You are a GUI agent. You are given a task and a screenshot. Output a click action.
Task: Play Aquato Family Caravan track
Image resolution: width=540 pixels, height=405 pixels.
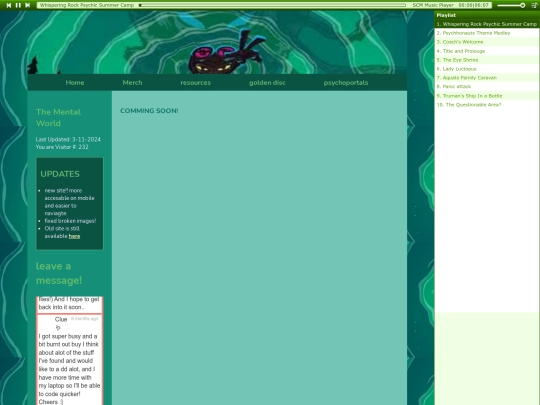coord(487,78)
